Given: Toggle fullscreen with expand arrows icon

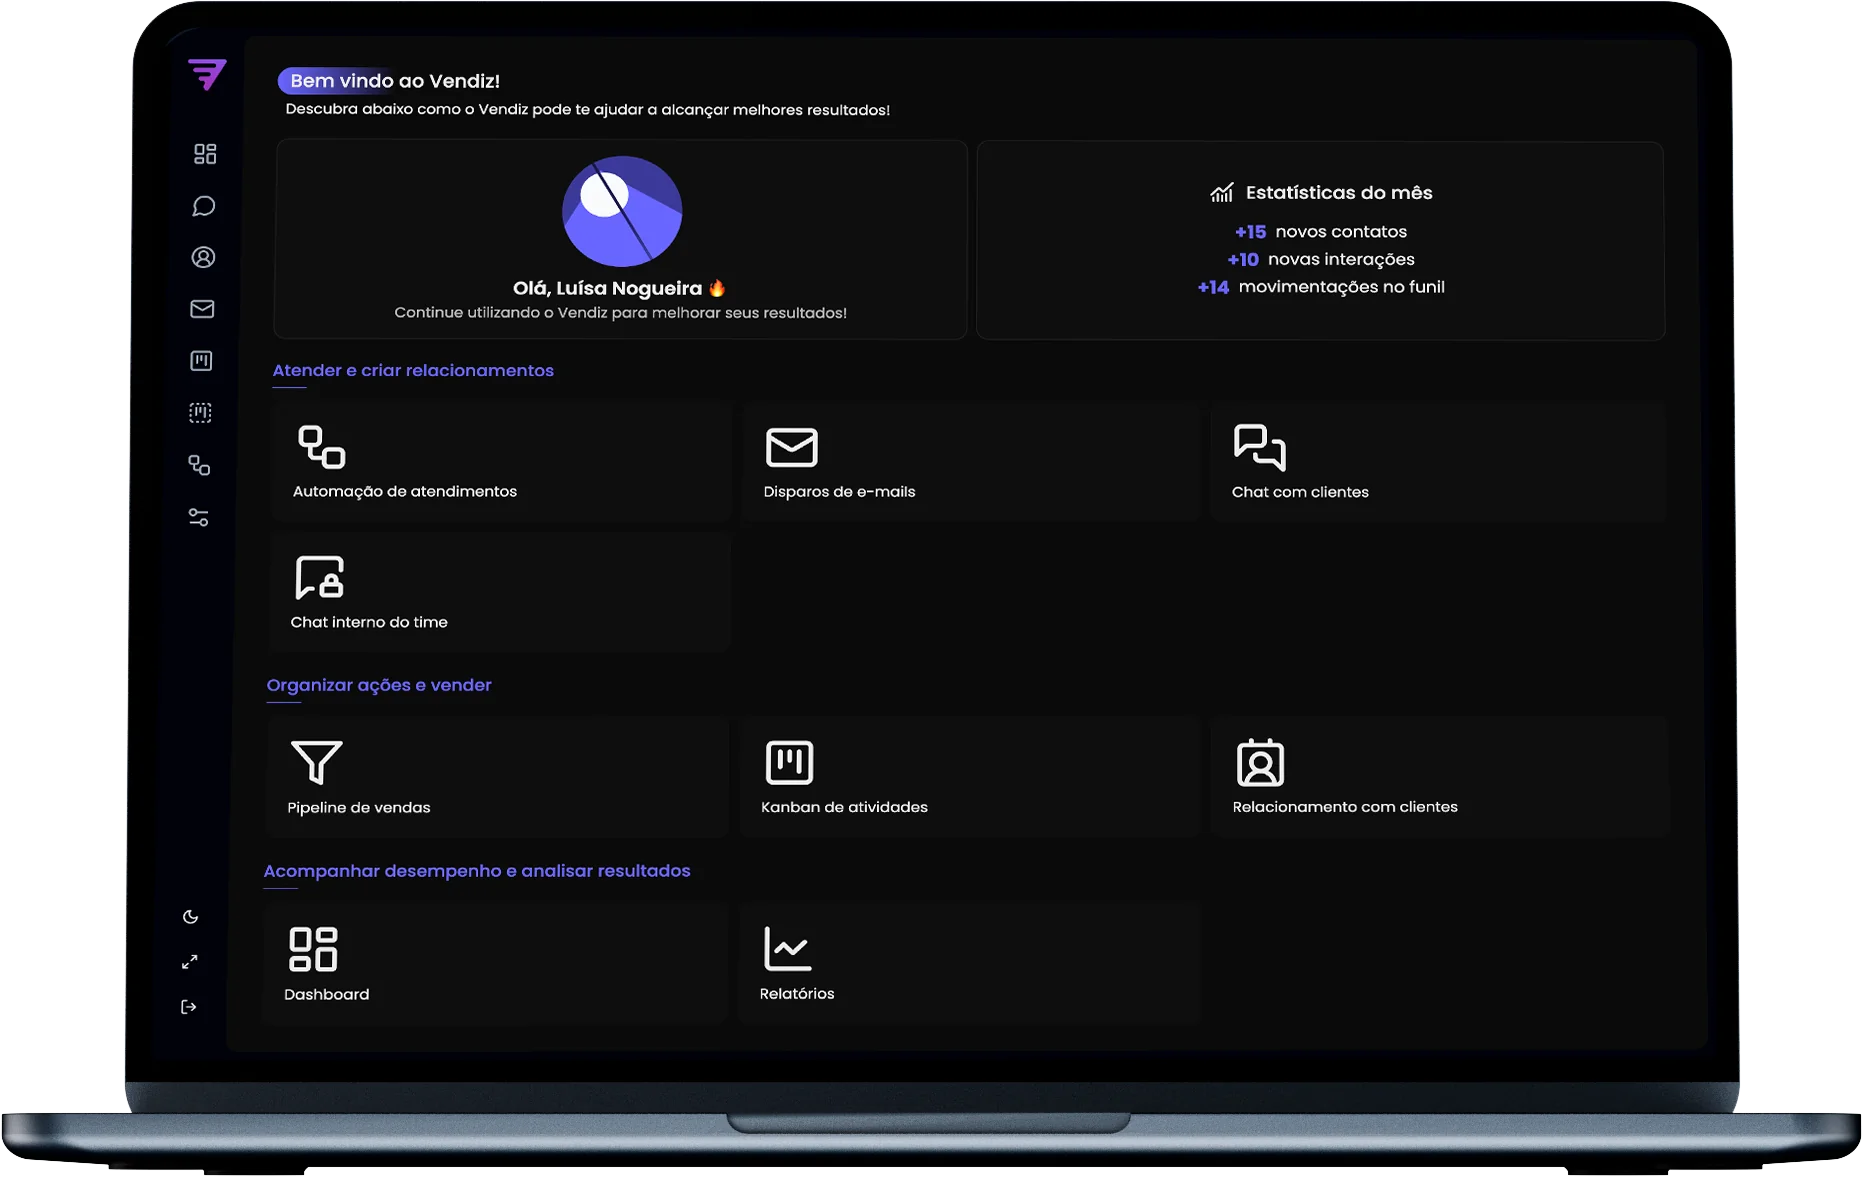Looking at the screenshot, I should click(x=190, y=962).
